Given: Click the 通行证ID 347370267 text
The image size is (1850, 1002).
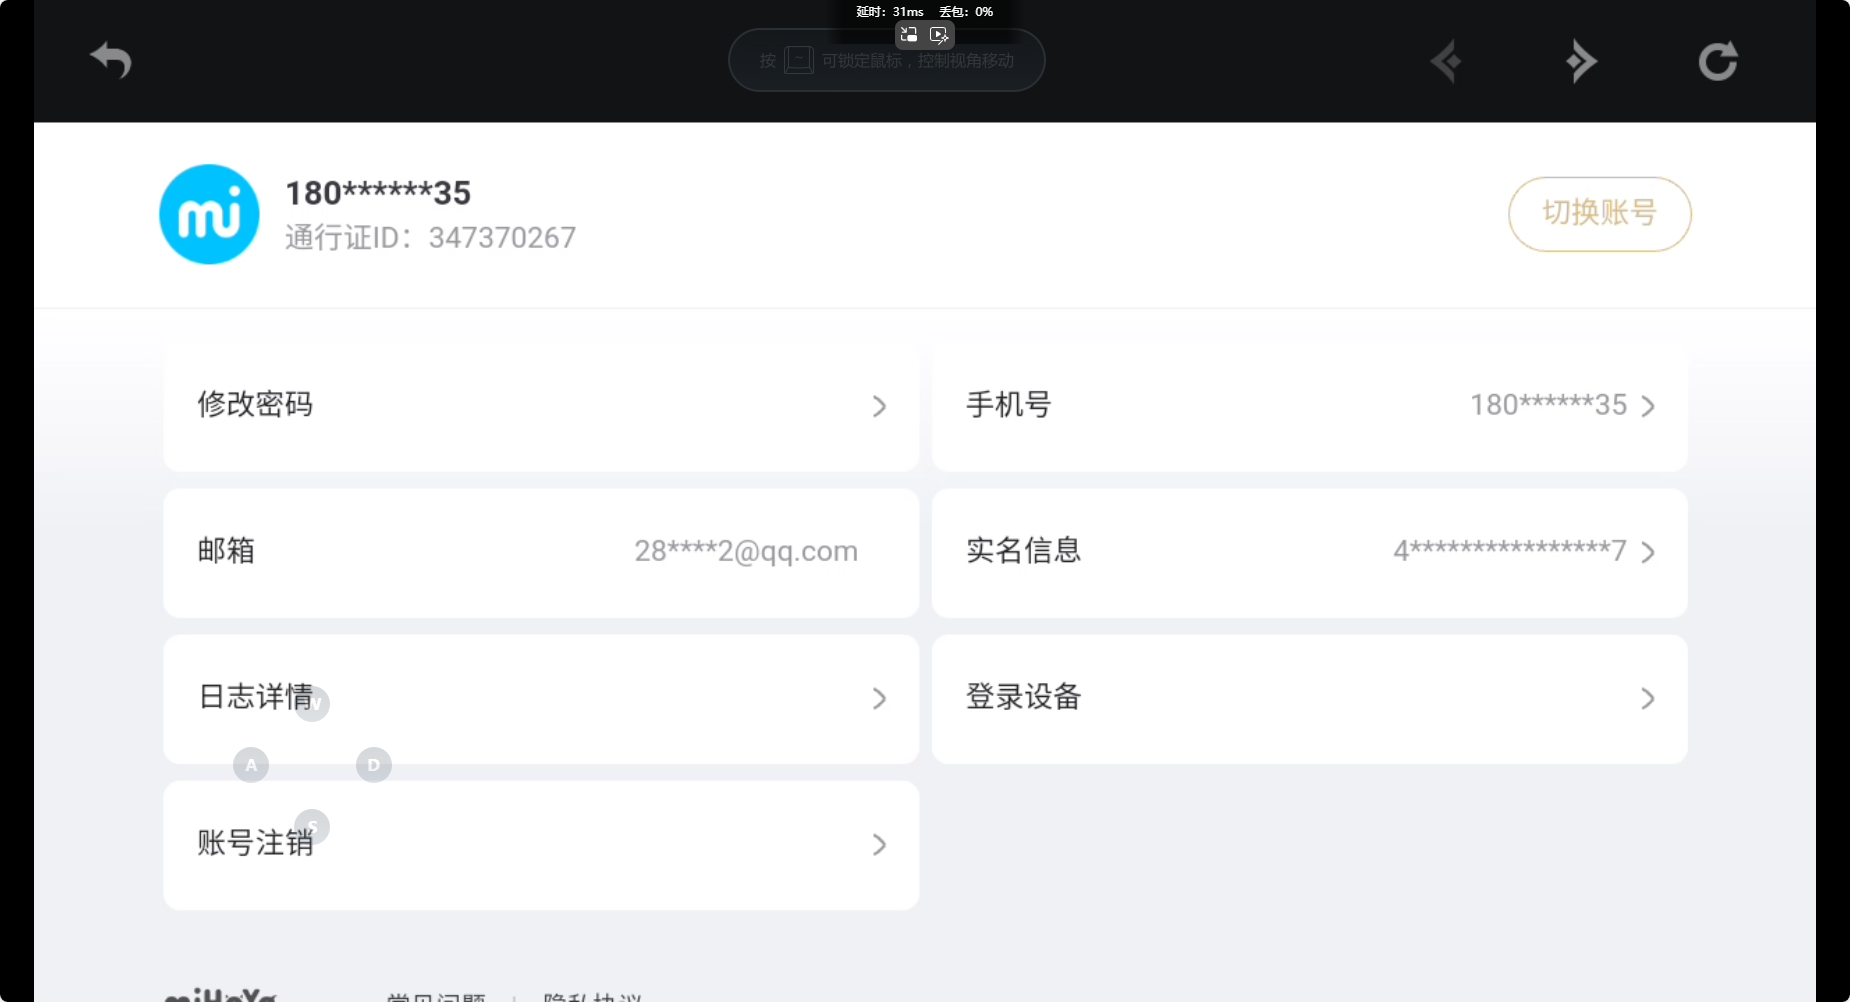Looking at the screenshot, I should point(430,238).
